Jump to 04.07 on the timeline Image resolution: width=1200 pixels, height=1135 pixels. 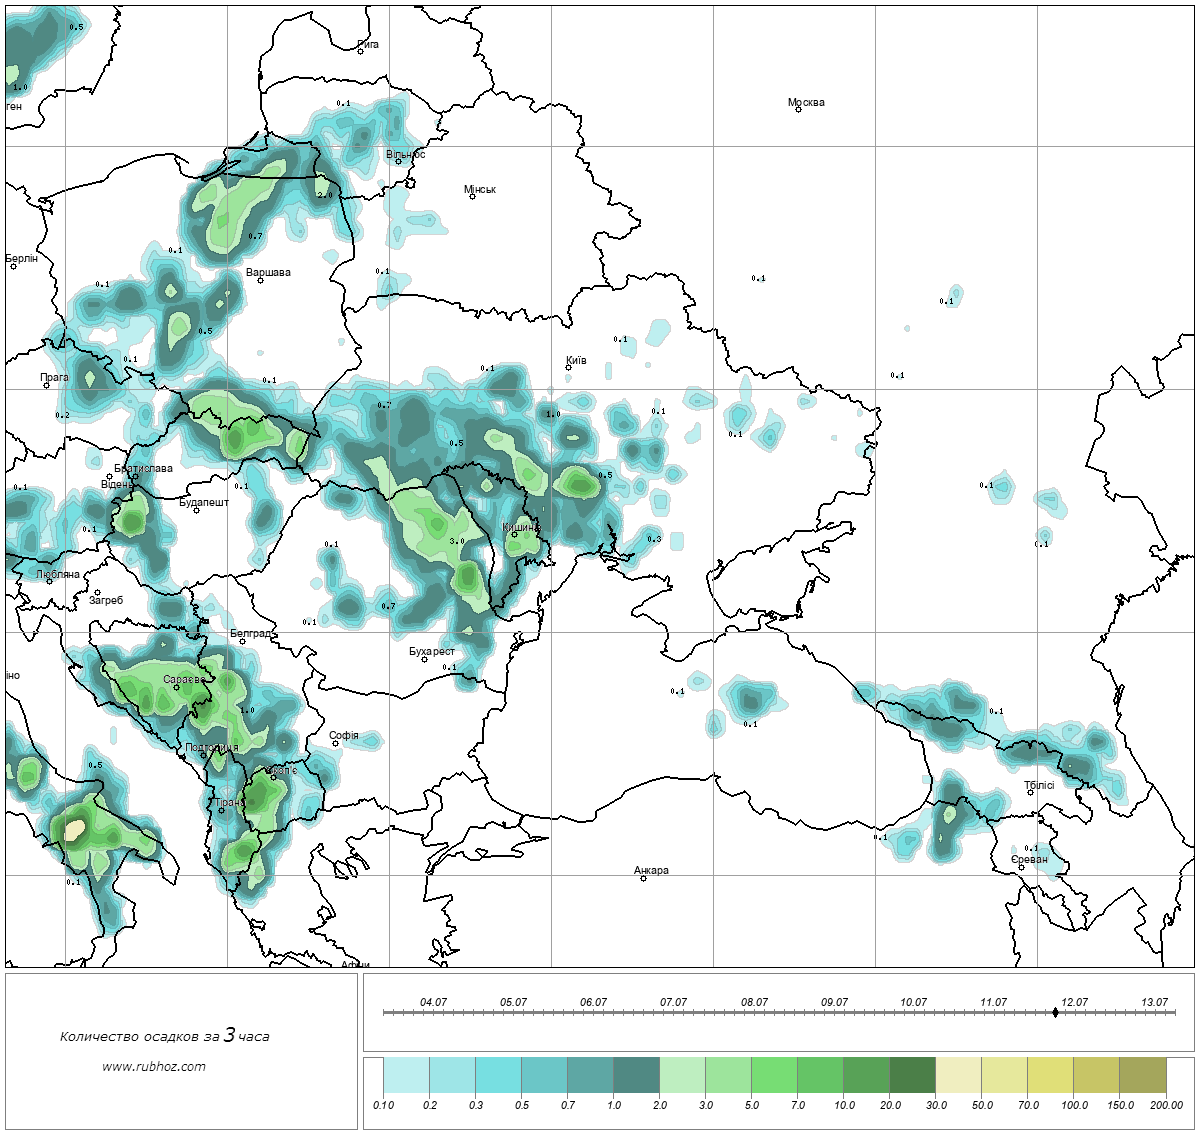[x=433, y=1002]
